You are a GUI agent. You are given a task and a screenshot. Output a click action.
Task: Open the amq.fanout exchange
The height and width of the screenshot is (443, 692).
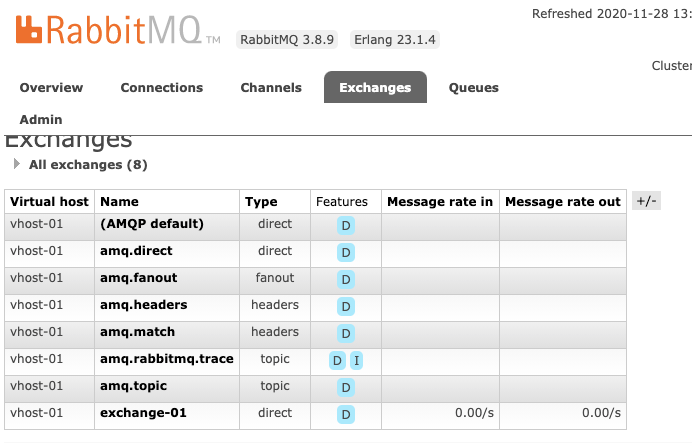pyautogui.click(x=139, y=278)
